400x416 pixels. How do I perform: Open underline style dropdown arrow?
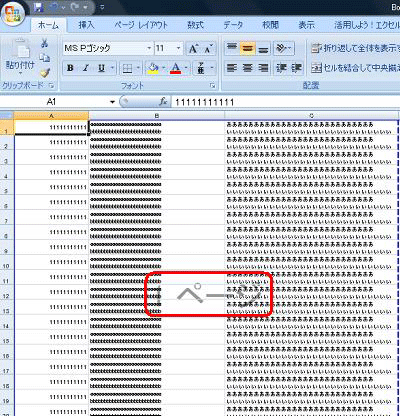click(x=112, y=68)
